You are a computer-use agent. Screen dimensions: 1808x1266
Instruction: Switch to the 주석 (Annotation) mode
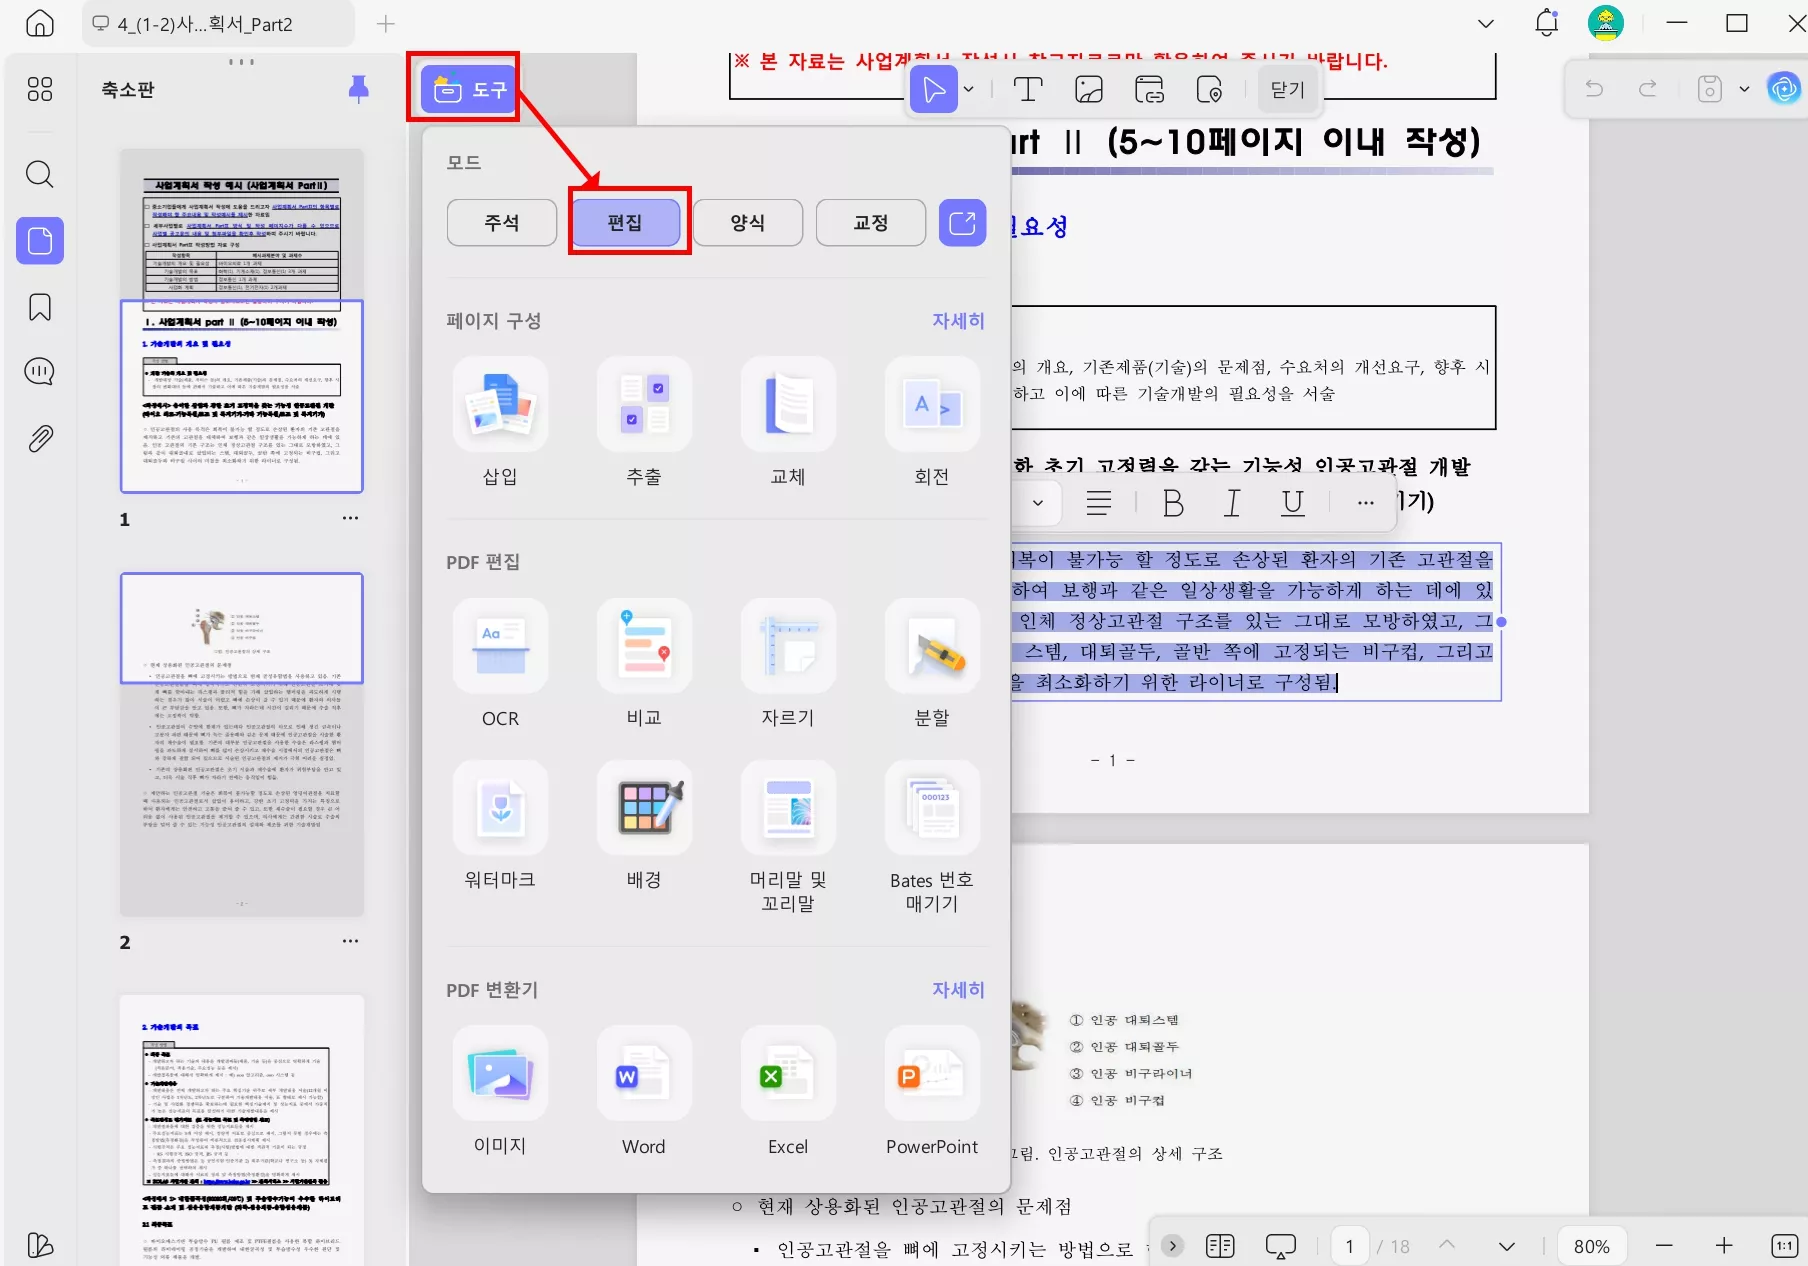pyautogui.click(x=501, y=222)
